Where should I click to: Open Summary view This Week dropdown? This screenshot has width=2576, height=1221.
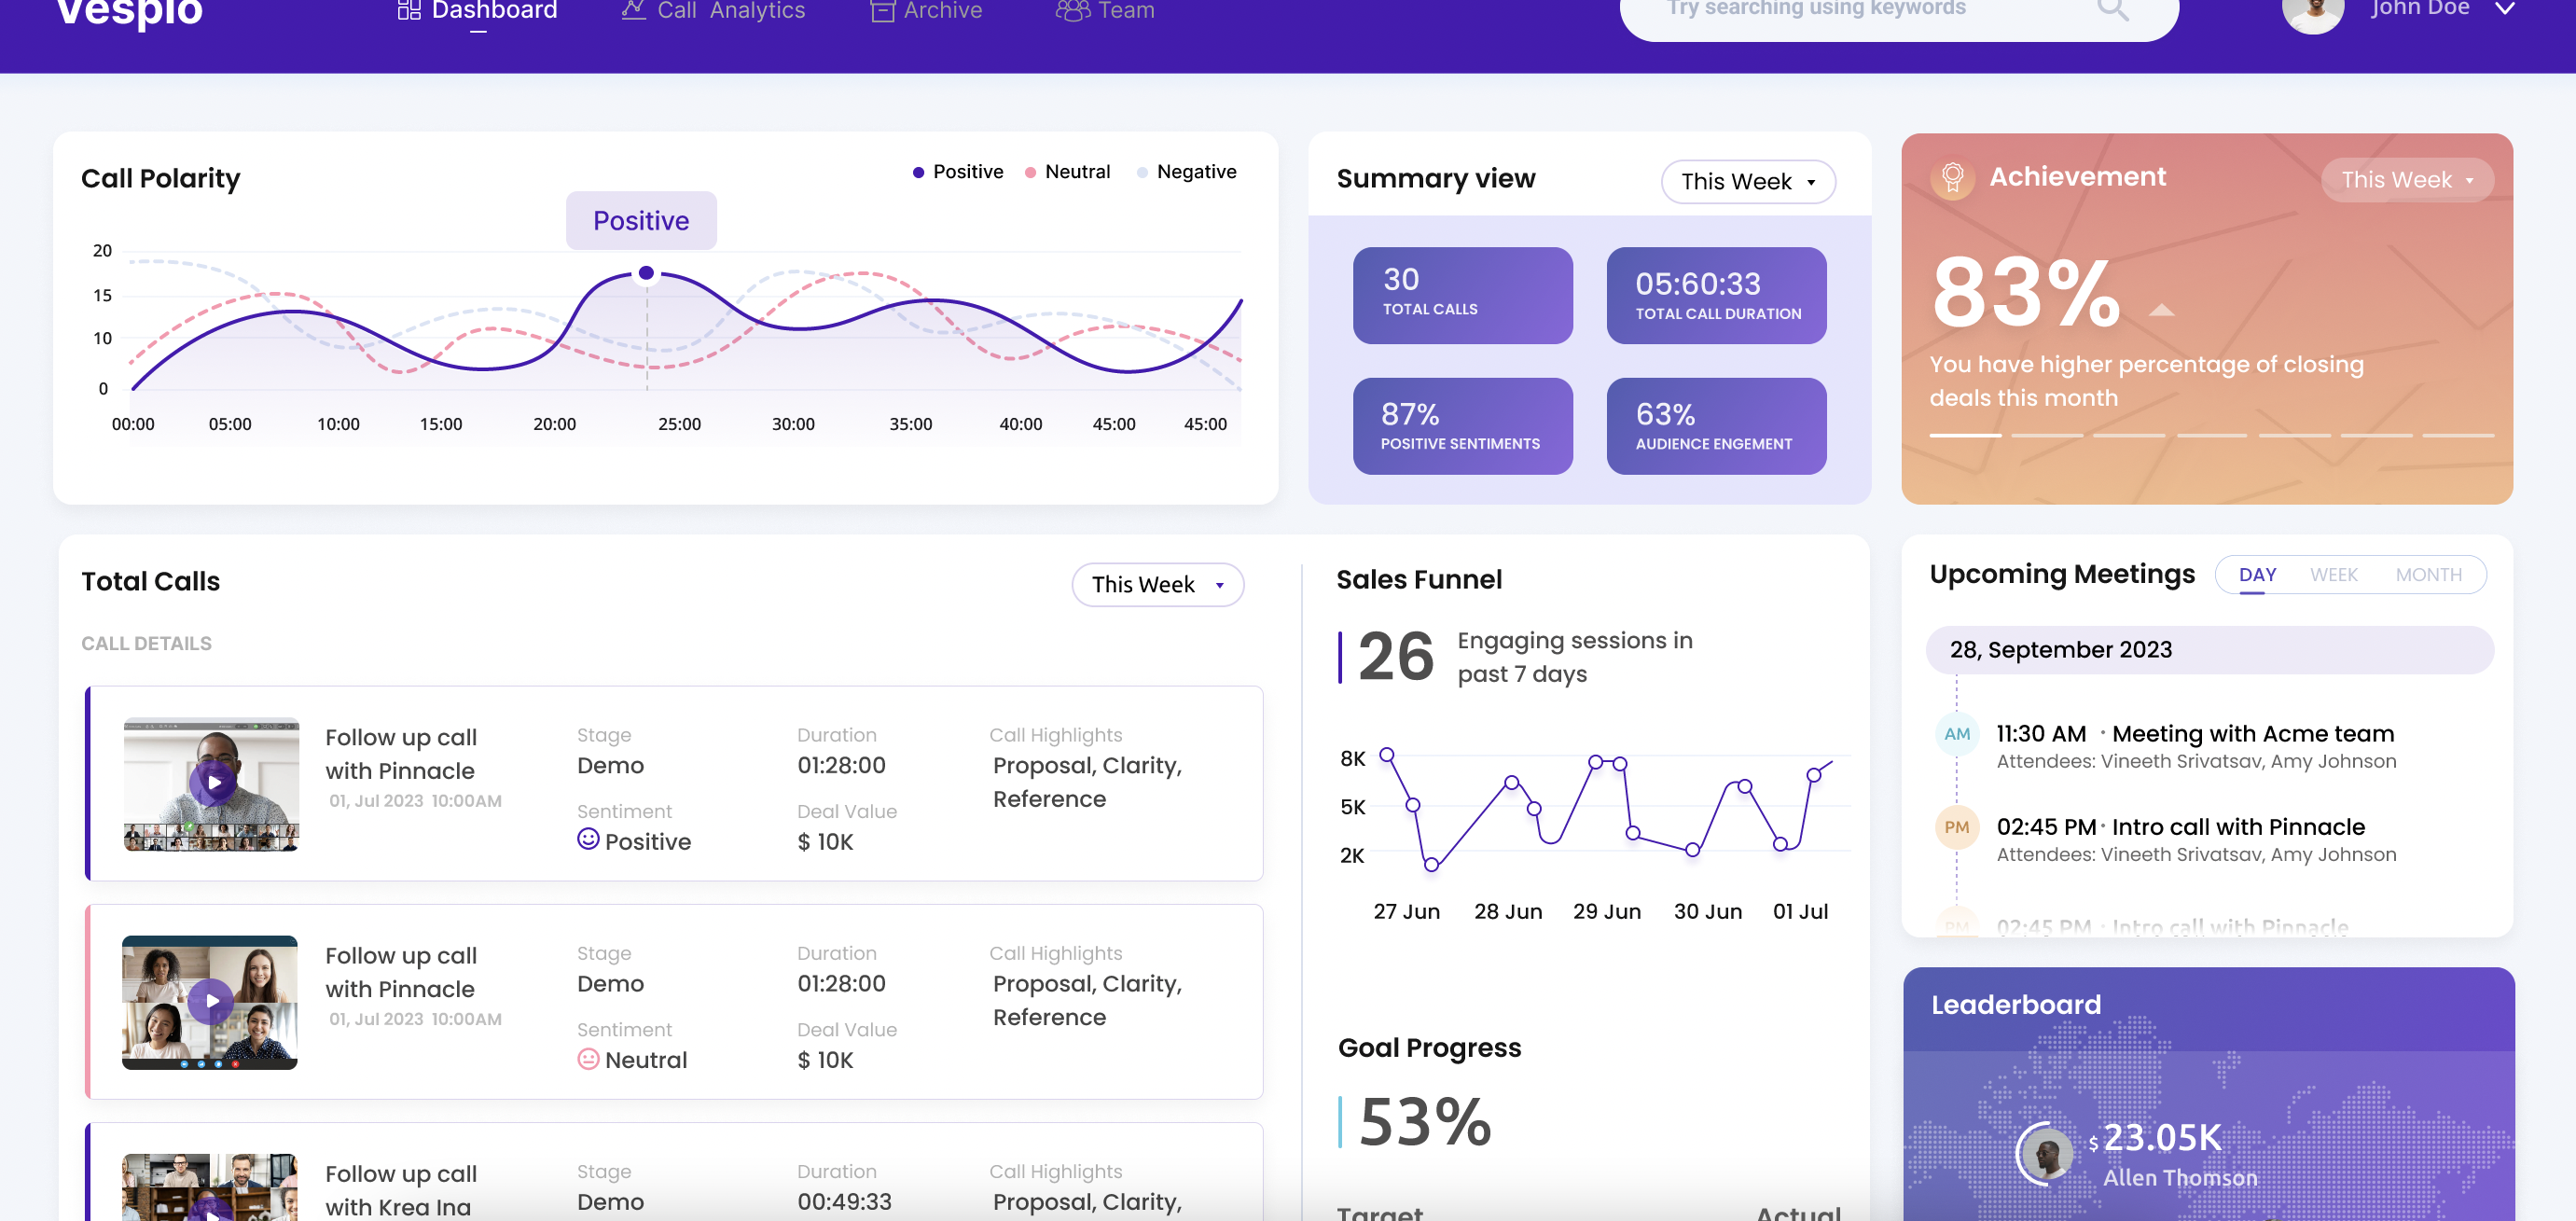coord(1747,182)
